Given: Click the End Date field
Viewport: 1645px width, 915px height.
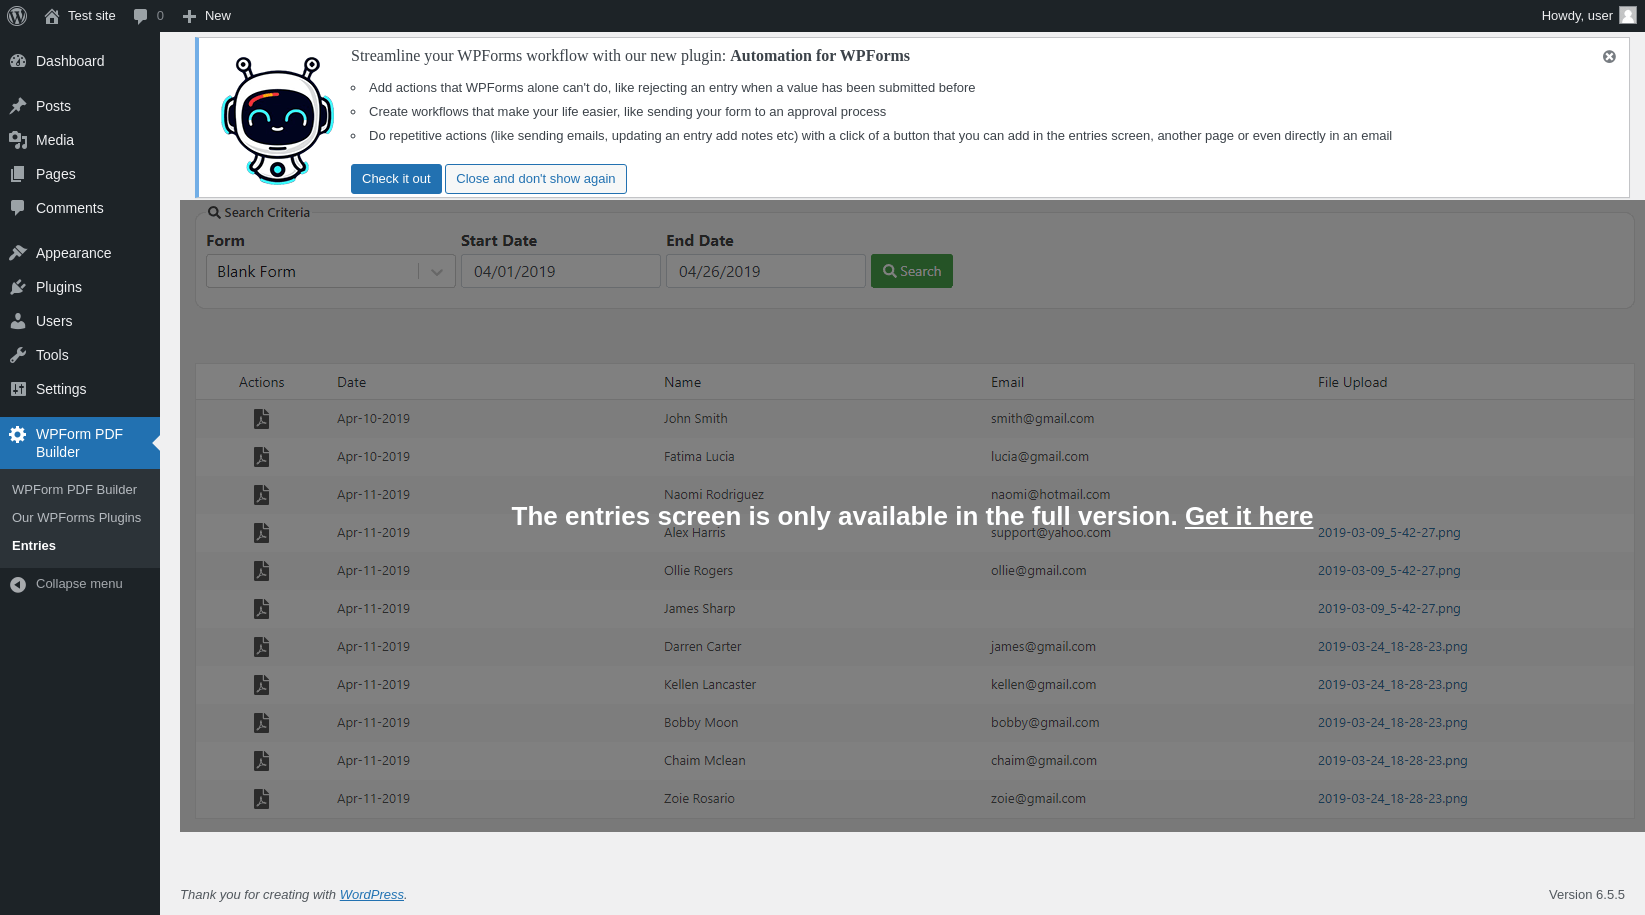Looking at the screenshot, I should tap(766, 271).
